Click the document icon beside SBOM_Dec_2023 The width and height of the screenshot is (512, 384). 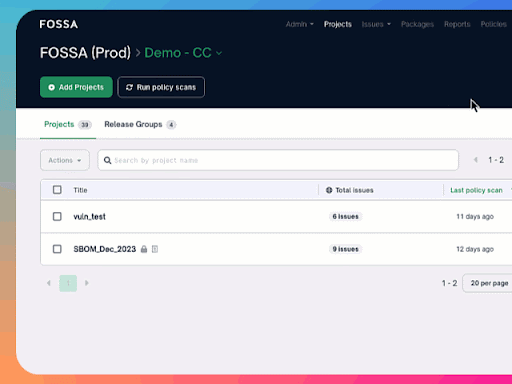coord(155,249)
